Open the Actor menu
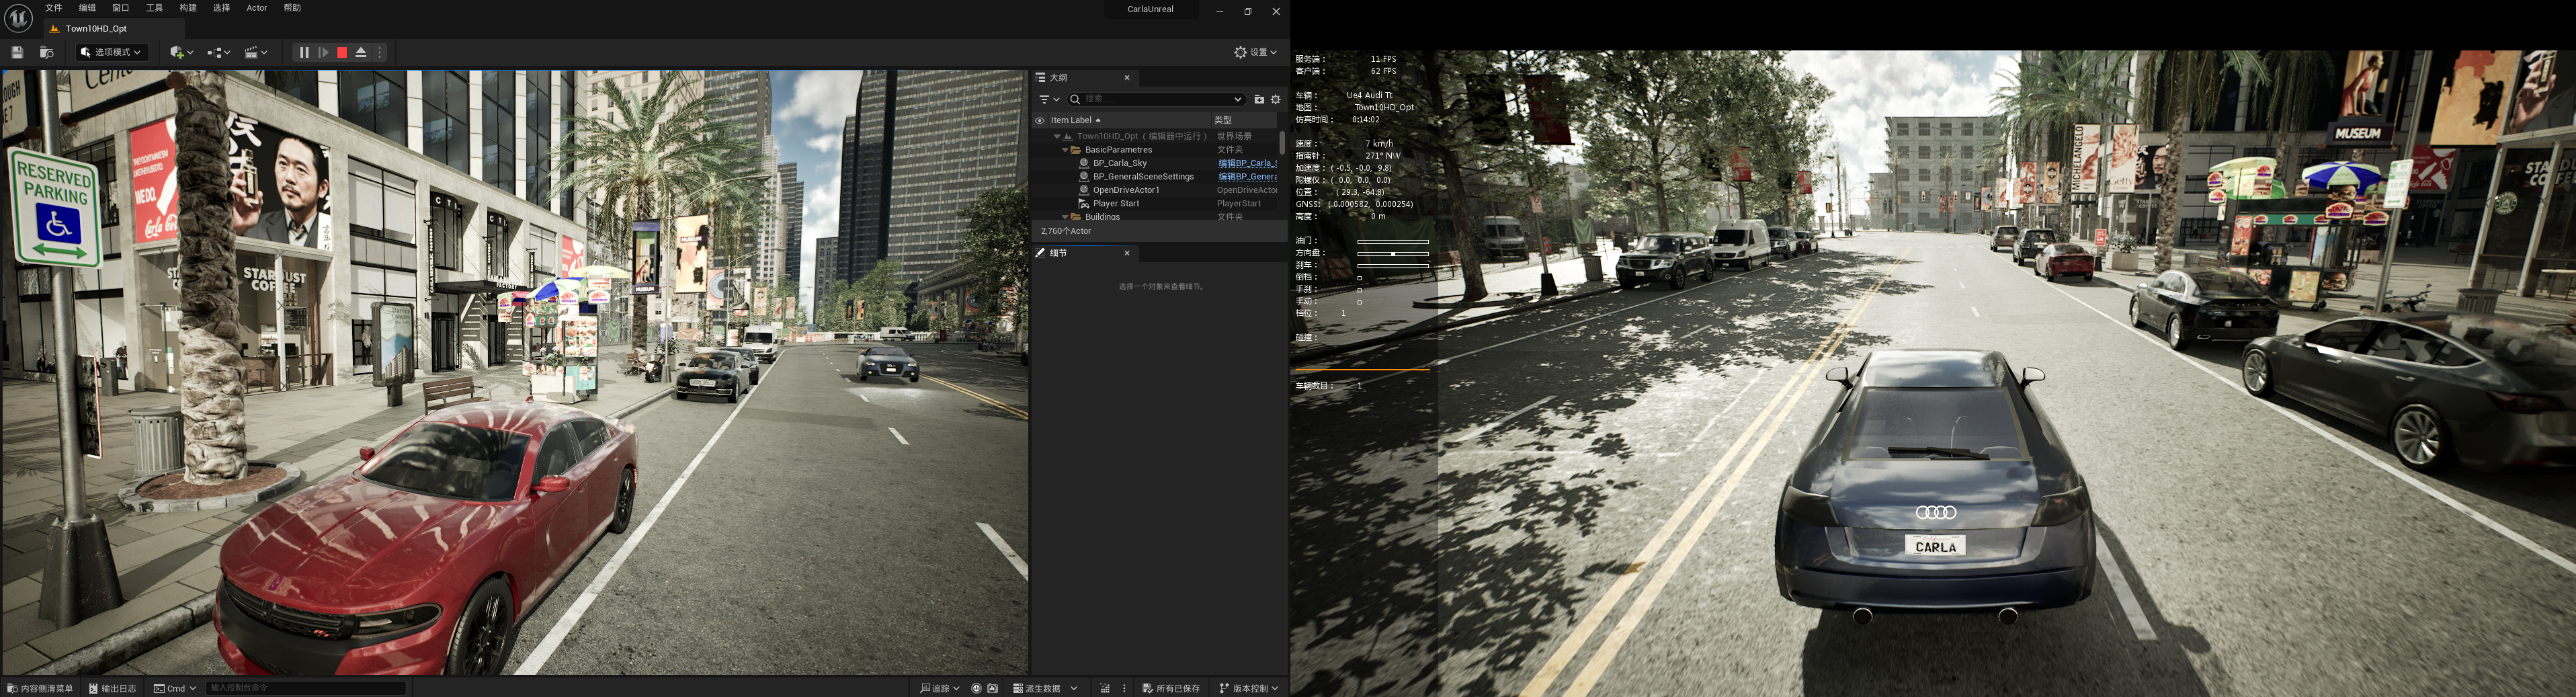This screenshot has width=2576, height=697. tap(256, 8)
